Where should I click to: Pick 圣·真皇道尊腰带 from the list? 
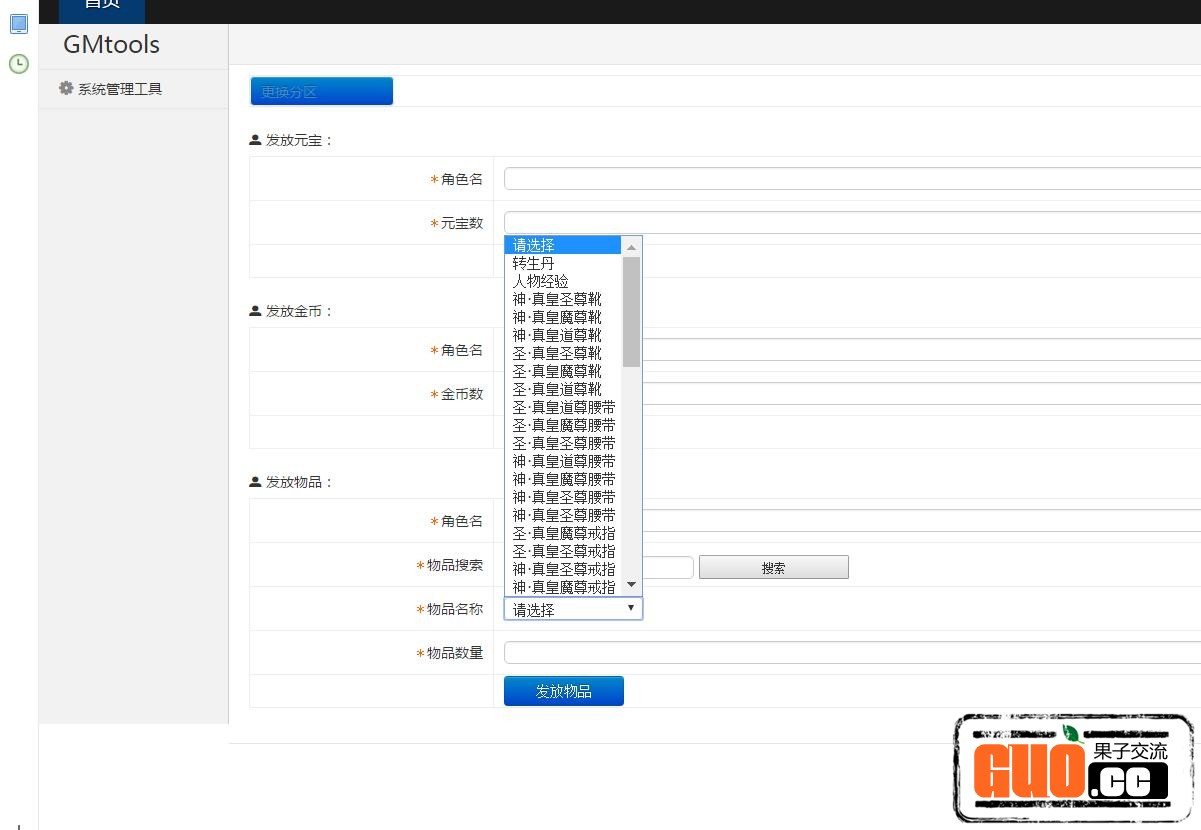[564, 407]
